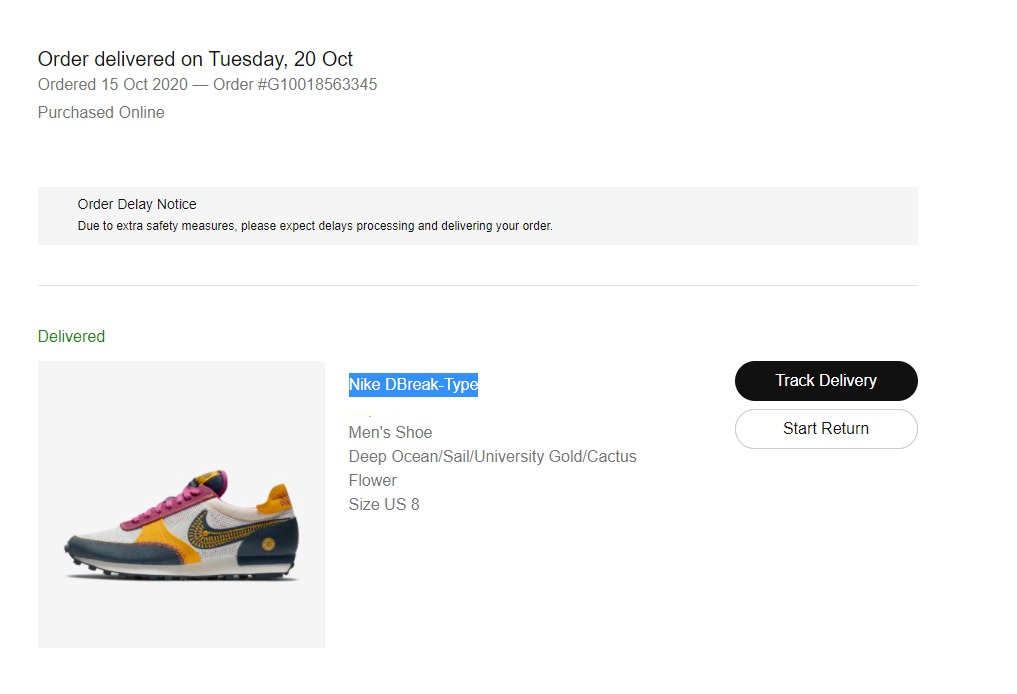Click the delay notice safety measures message
Viewport: 1017px width, 694px height.
coord(315,226)
